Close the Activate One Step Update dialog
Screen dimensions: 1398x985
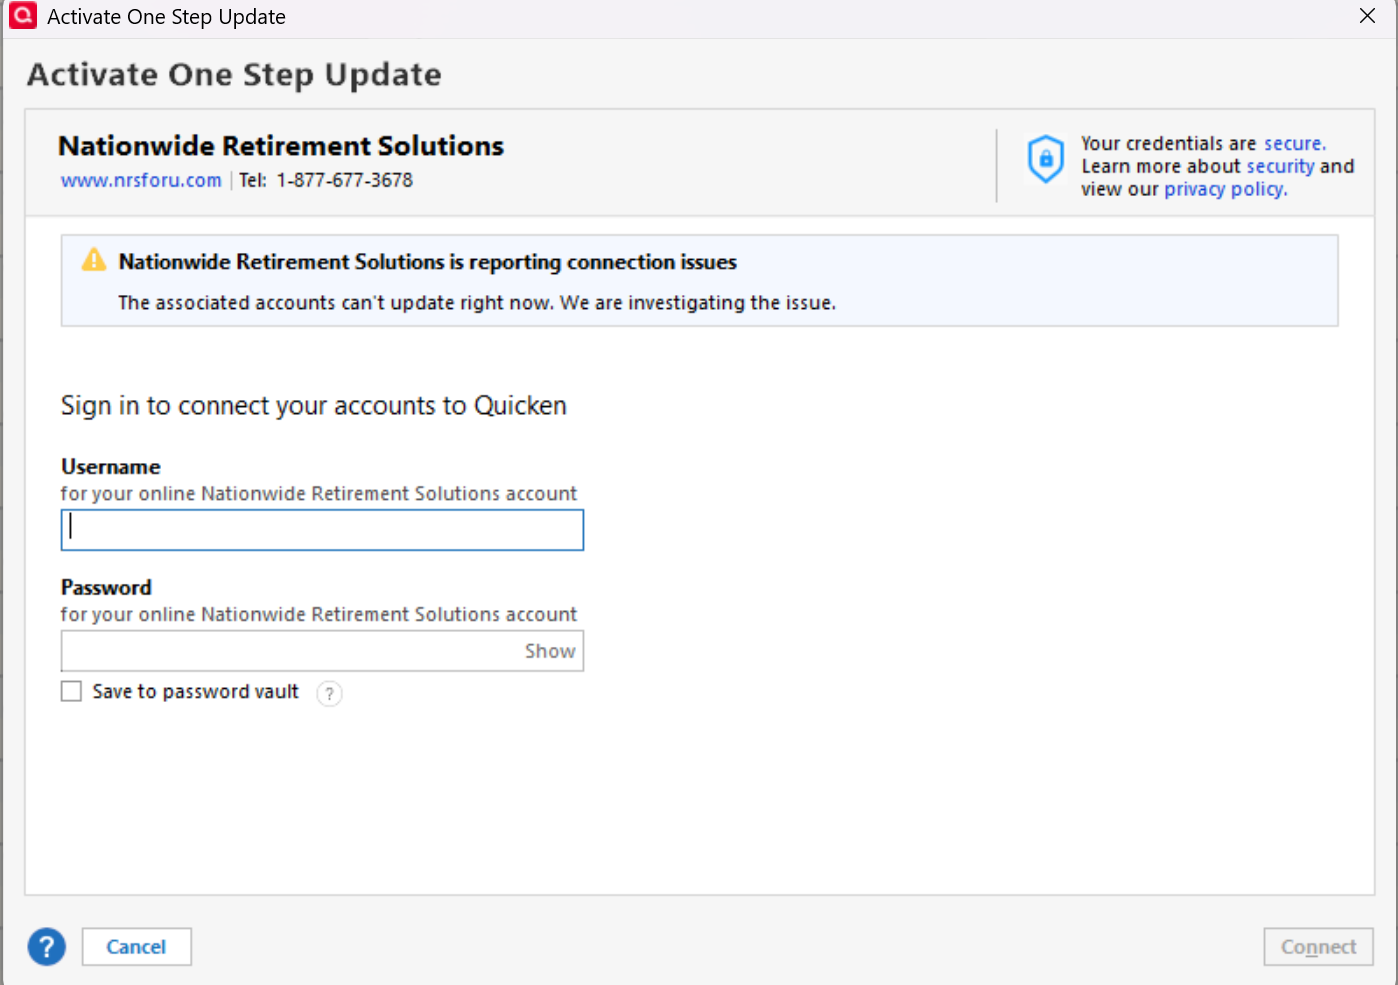(x=1367, y=16)
